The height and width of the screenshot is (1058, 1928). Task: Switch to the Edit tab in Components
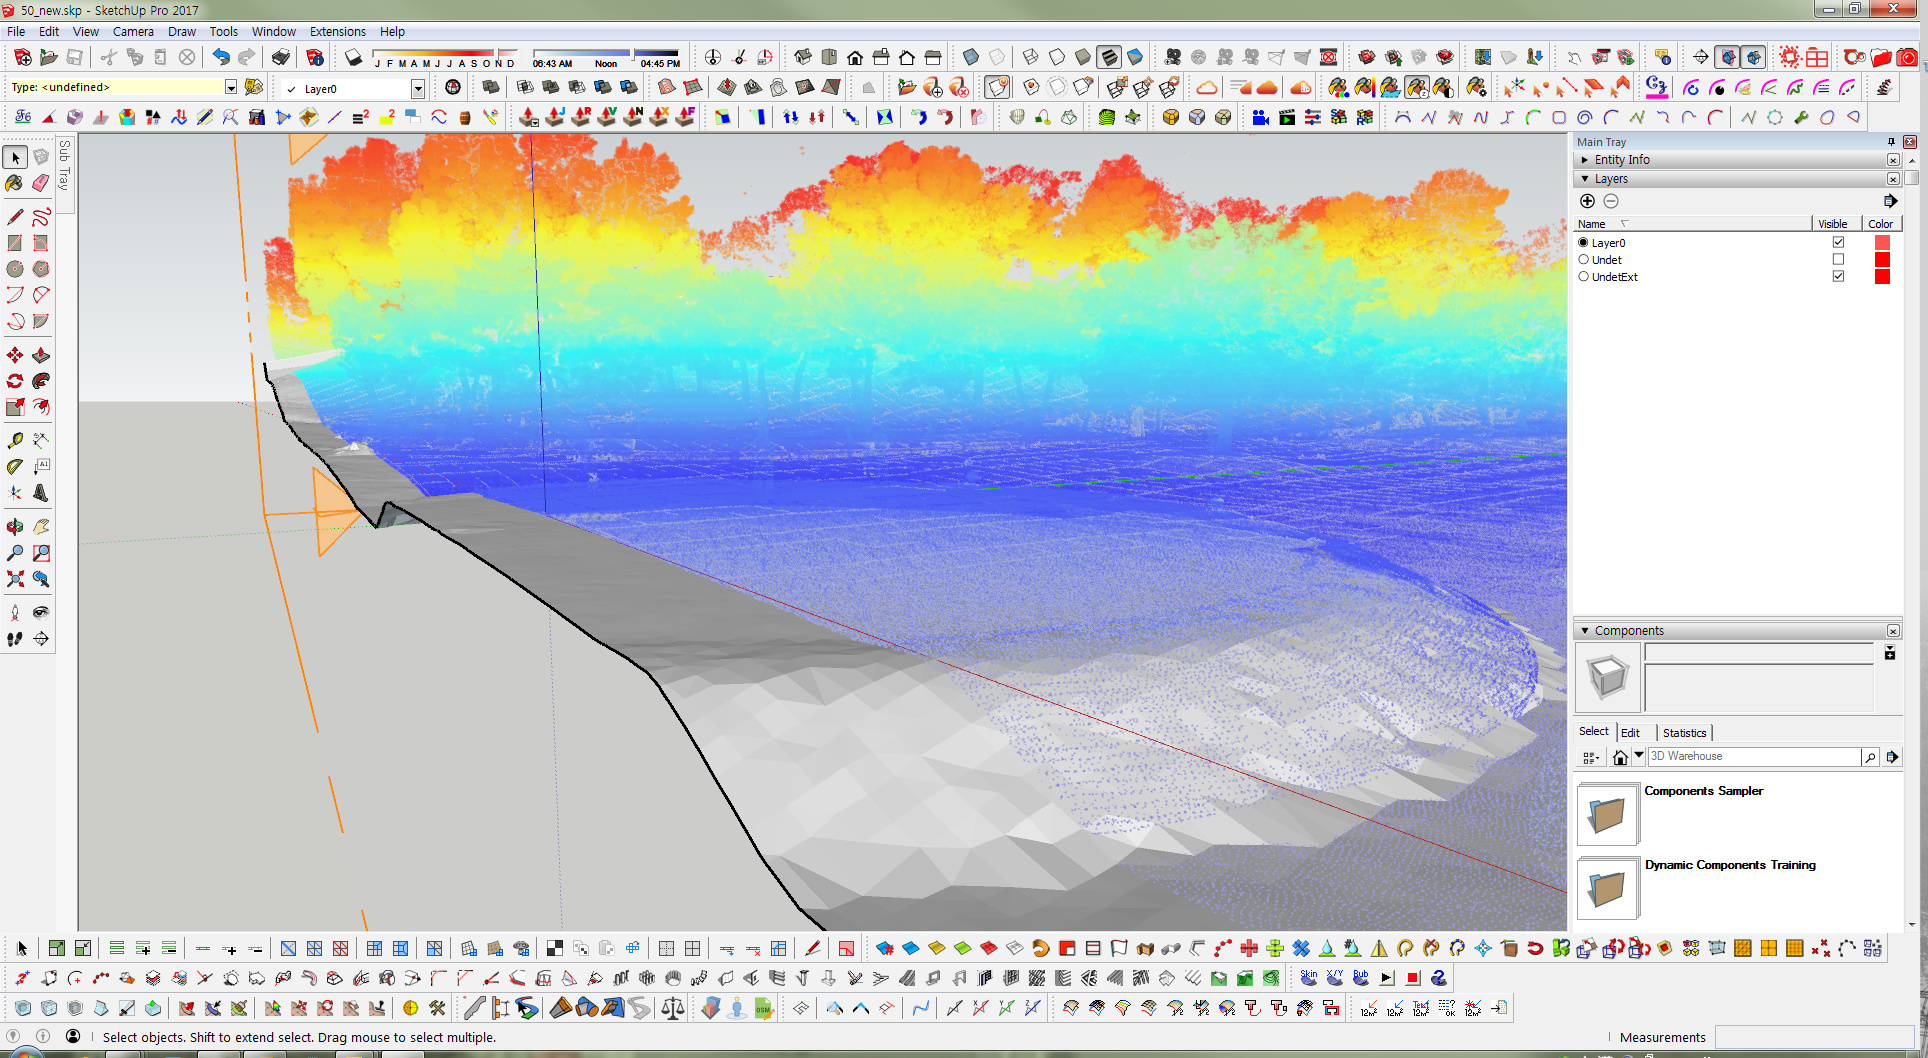[1630, 733]
